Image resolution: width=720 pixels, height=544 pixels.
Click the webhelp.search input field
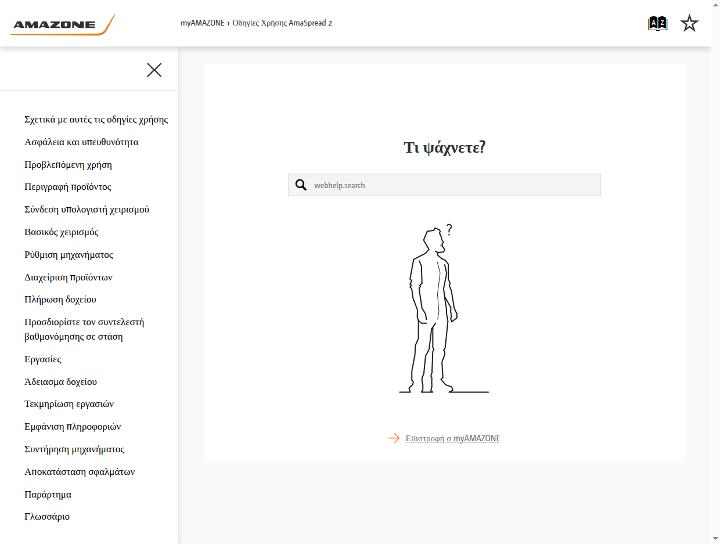tap(444, 185)
